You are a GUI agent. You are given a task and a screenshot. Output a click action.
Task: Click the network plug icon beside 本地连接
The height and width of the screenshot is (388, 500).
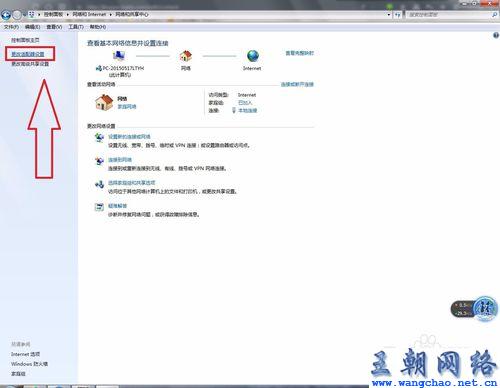pos(234,110)
